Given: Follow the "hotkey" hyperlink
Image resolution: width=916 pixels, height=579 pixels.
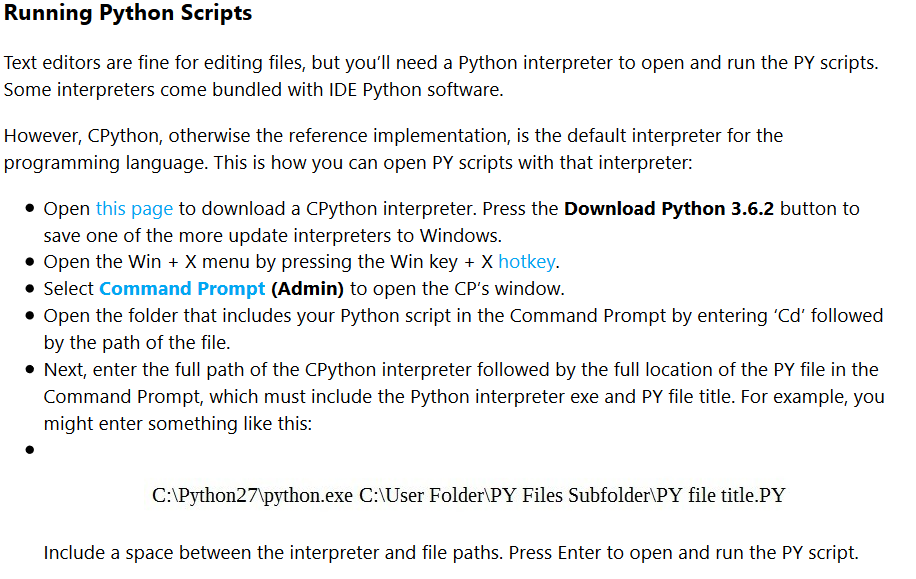Looking at the screenshot, I should point(528,262).
